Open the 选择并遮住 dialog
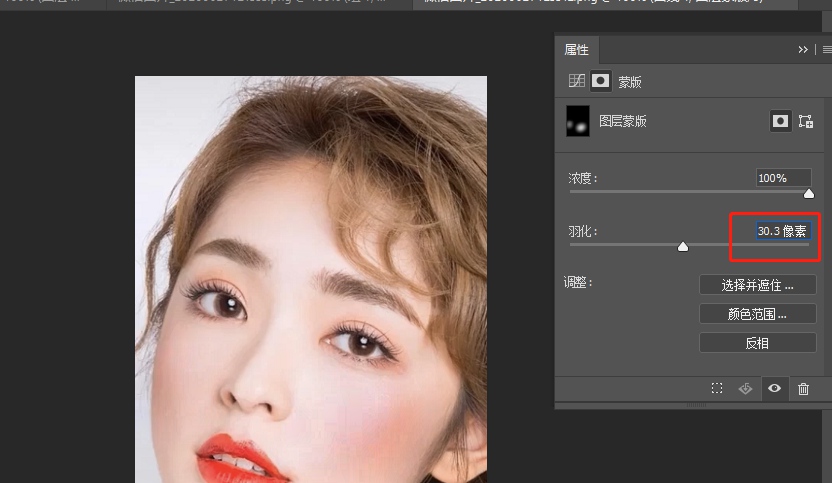This screenshot has height=483, width=832. (x=757, y=285)
